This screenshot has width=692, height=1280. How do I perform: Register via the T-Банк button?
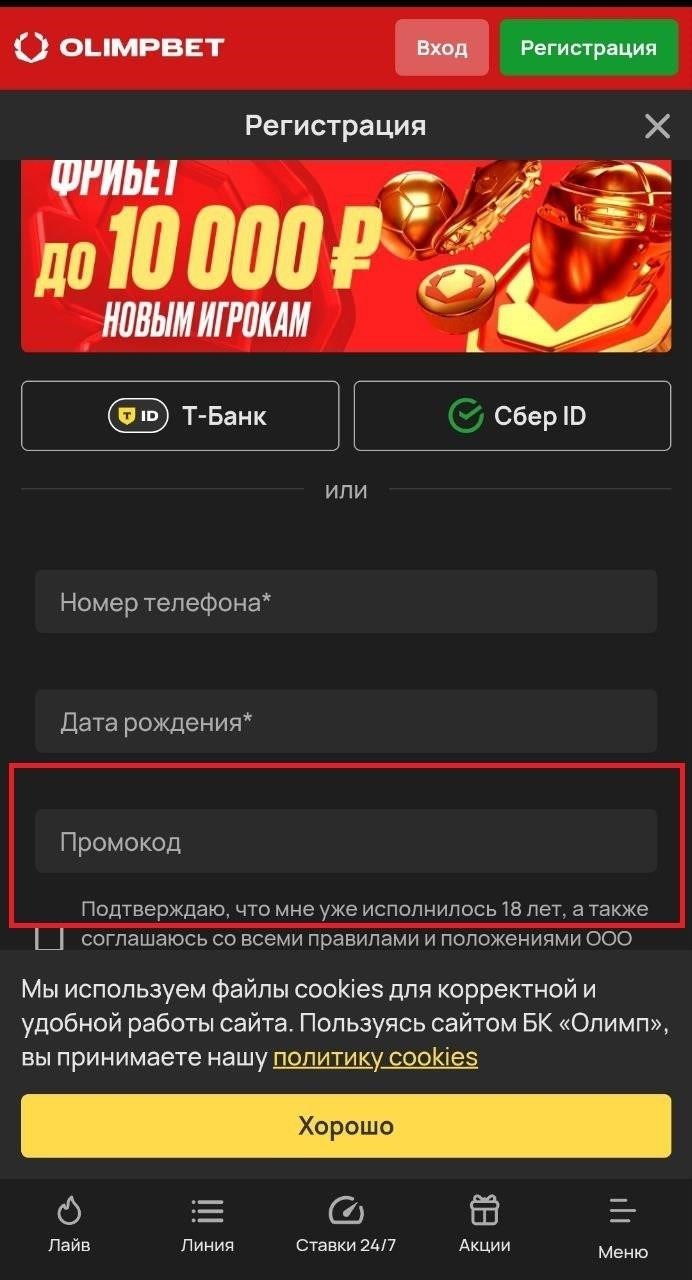[180, 416]
